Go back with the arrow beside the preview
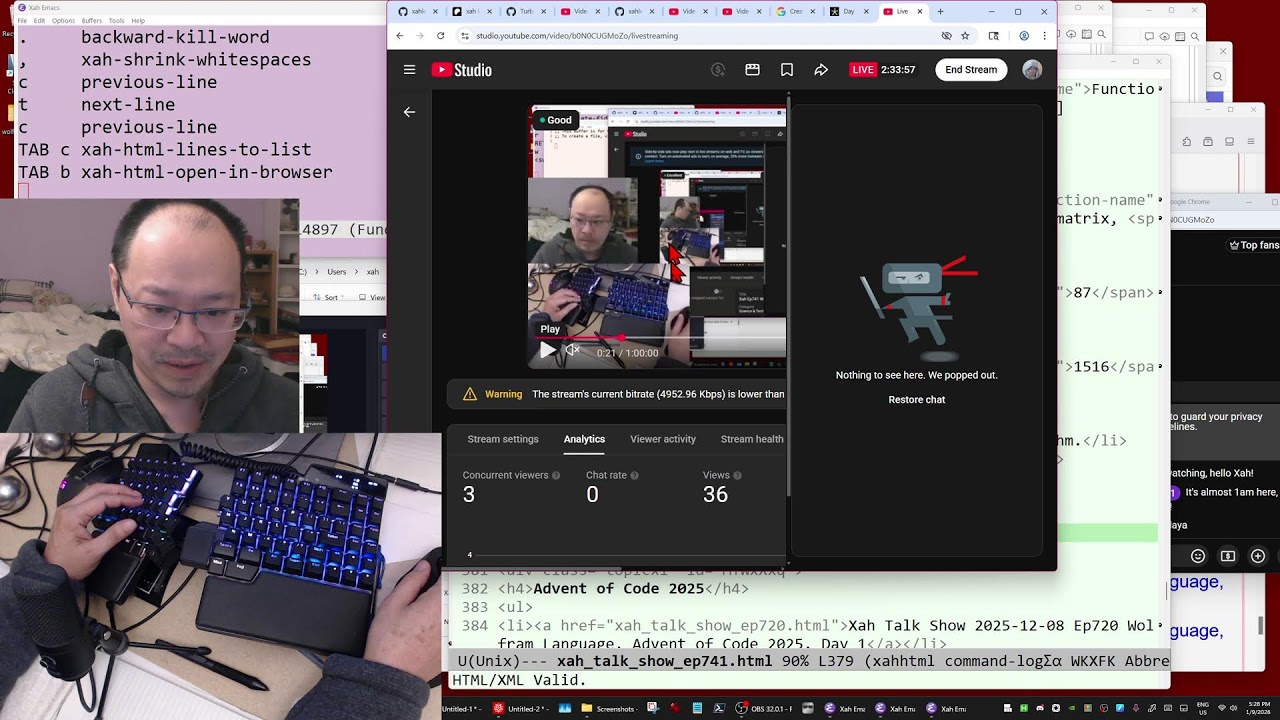The image size is (1280, 720). point(409,112)
